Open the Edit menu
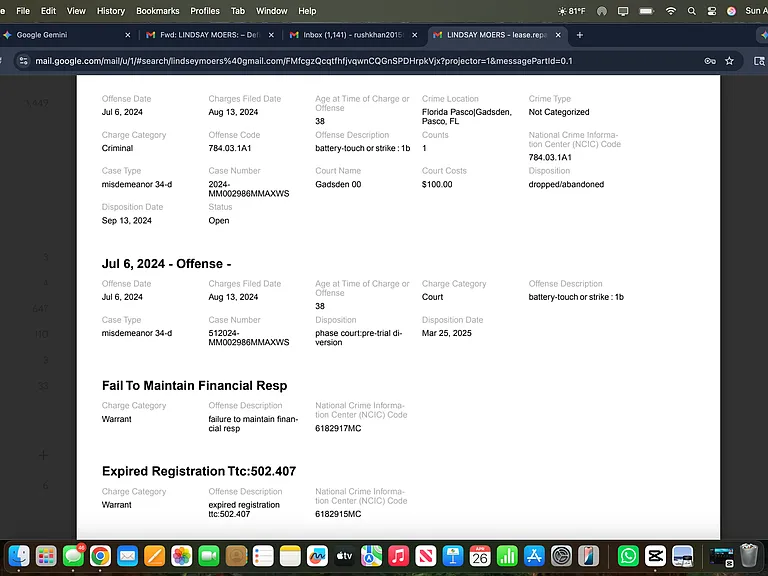 [x=48, y=11]
